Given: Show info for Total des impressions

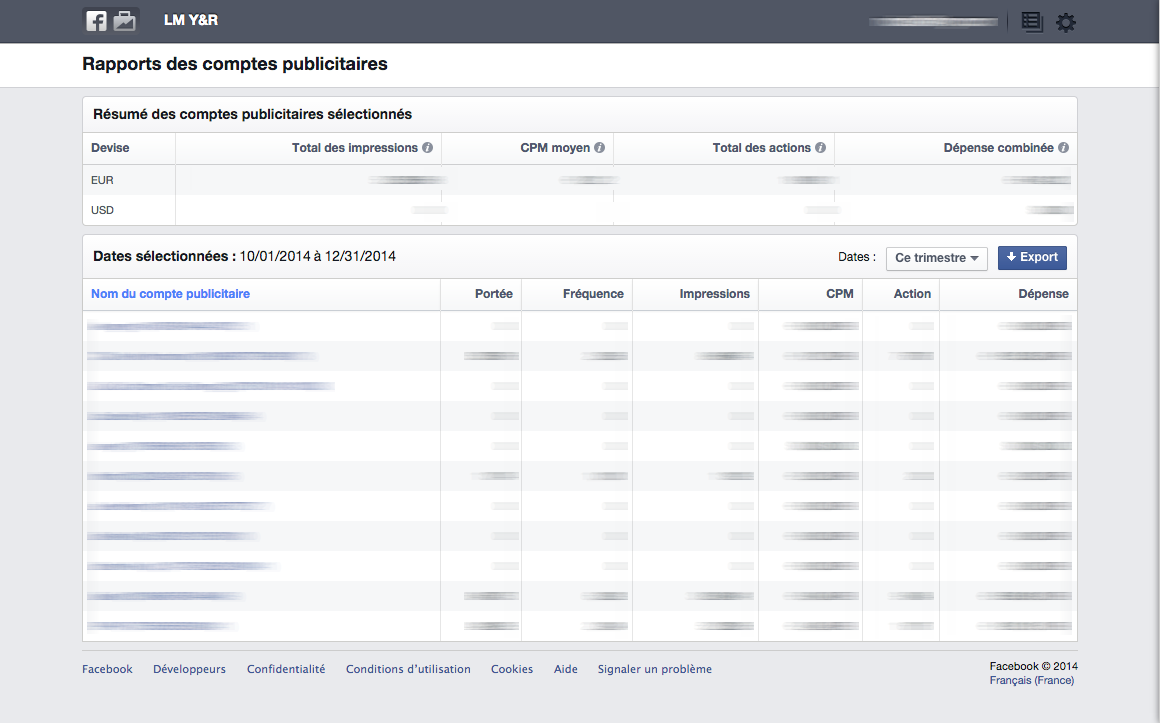Looking at the screenshot, I should pyautogui.click(x=428, y=148).
